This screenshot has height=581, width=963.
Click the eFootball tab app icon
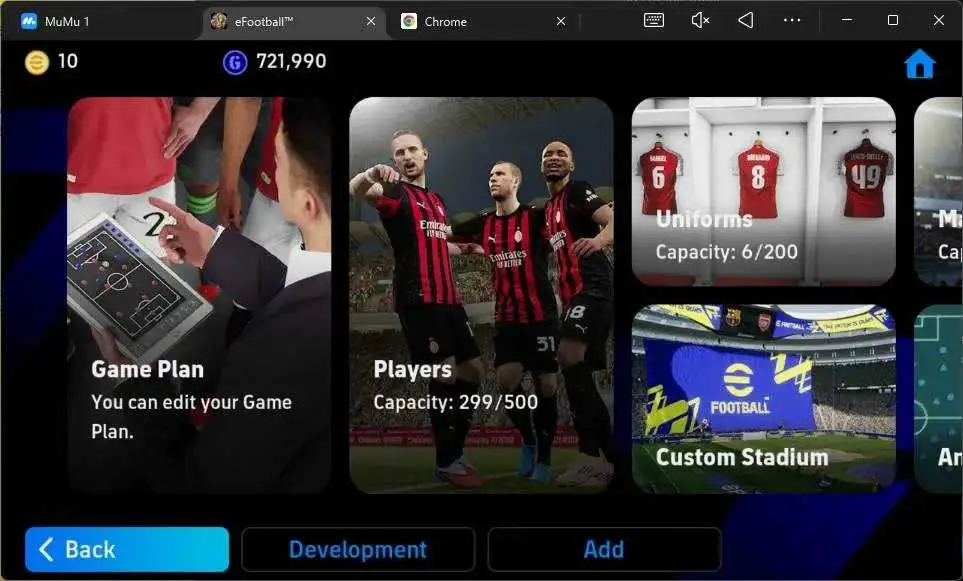pos(219,21)
